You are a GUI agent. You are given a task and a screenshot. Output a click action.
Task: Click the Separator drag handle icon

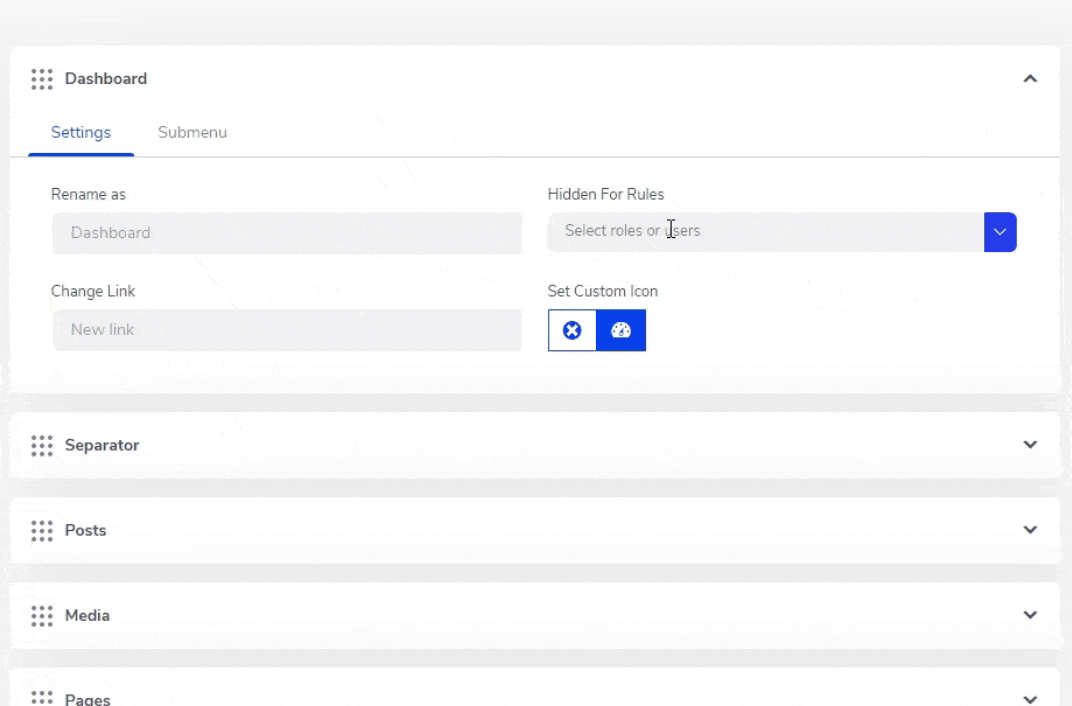(42, 446)
